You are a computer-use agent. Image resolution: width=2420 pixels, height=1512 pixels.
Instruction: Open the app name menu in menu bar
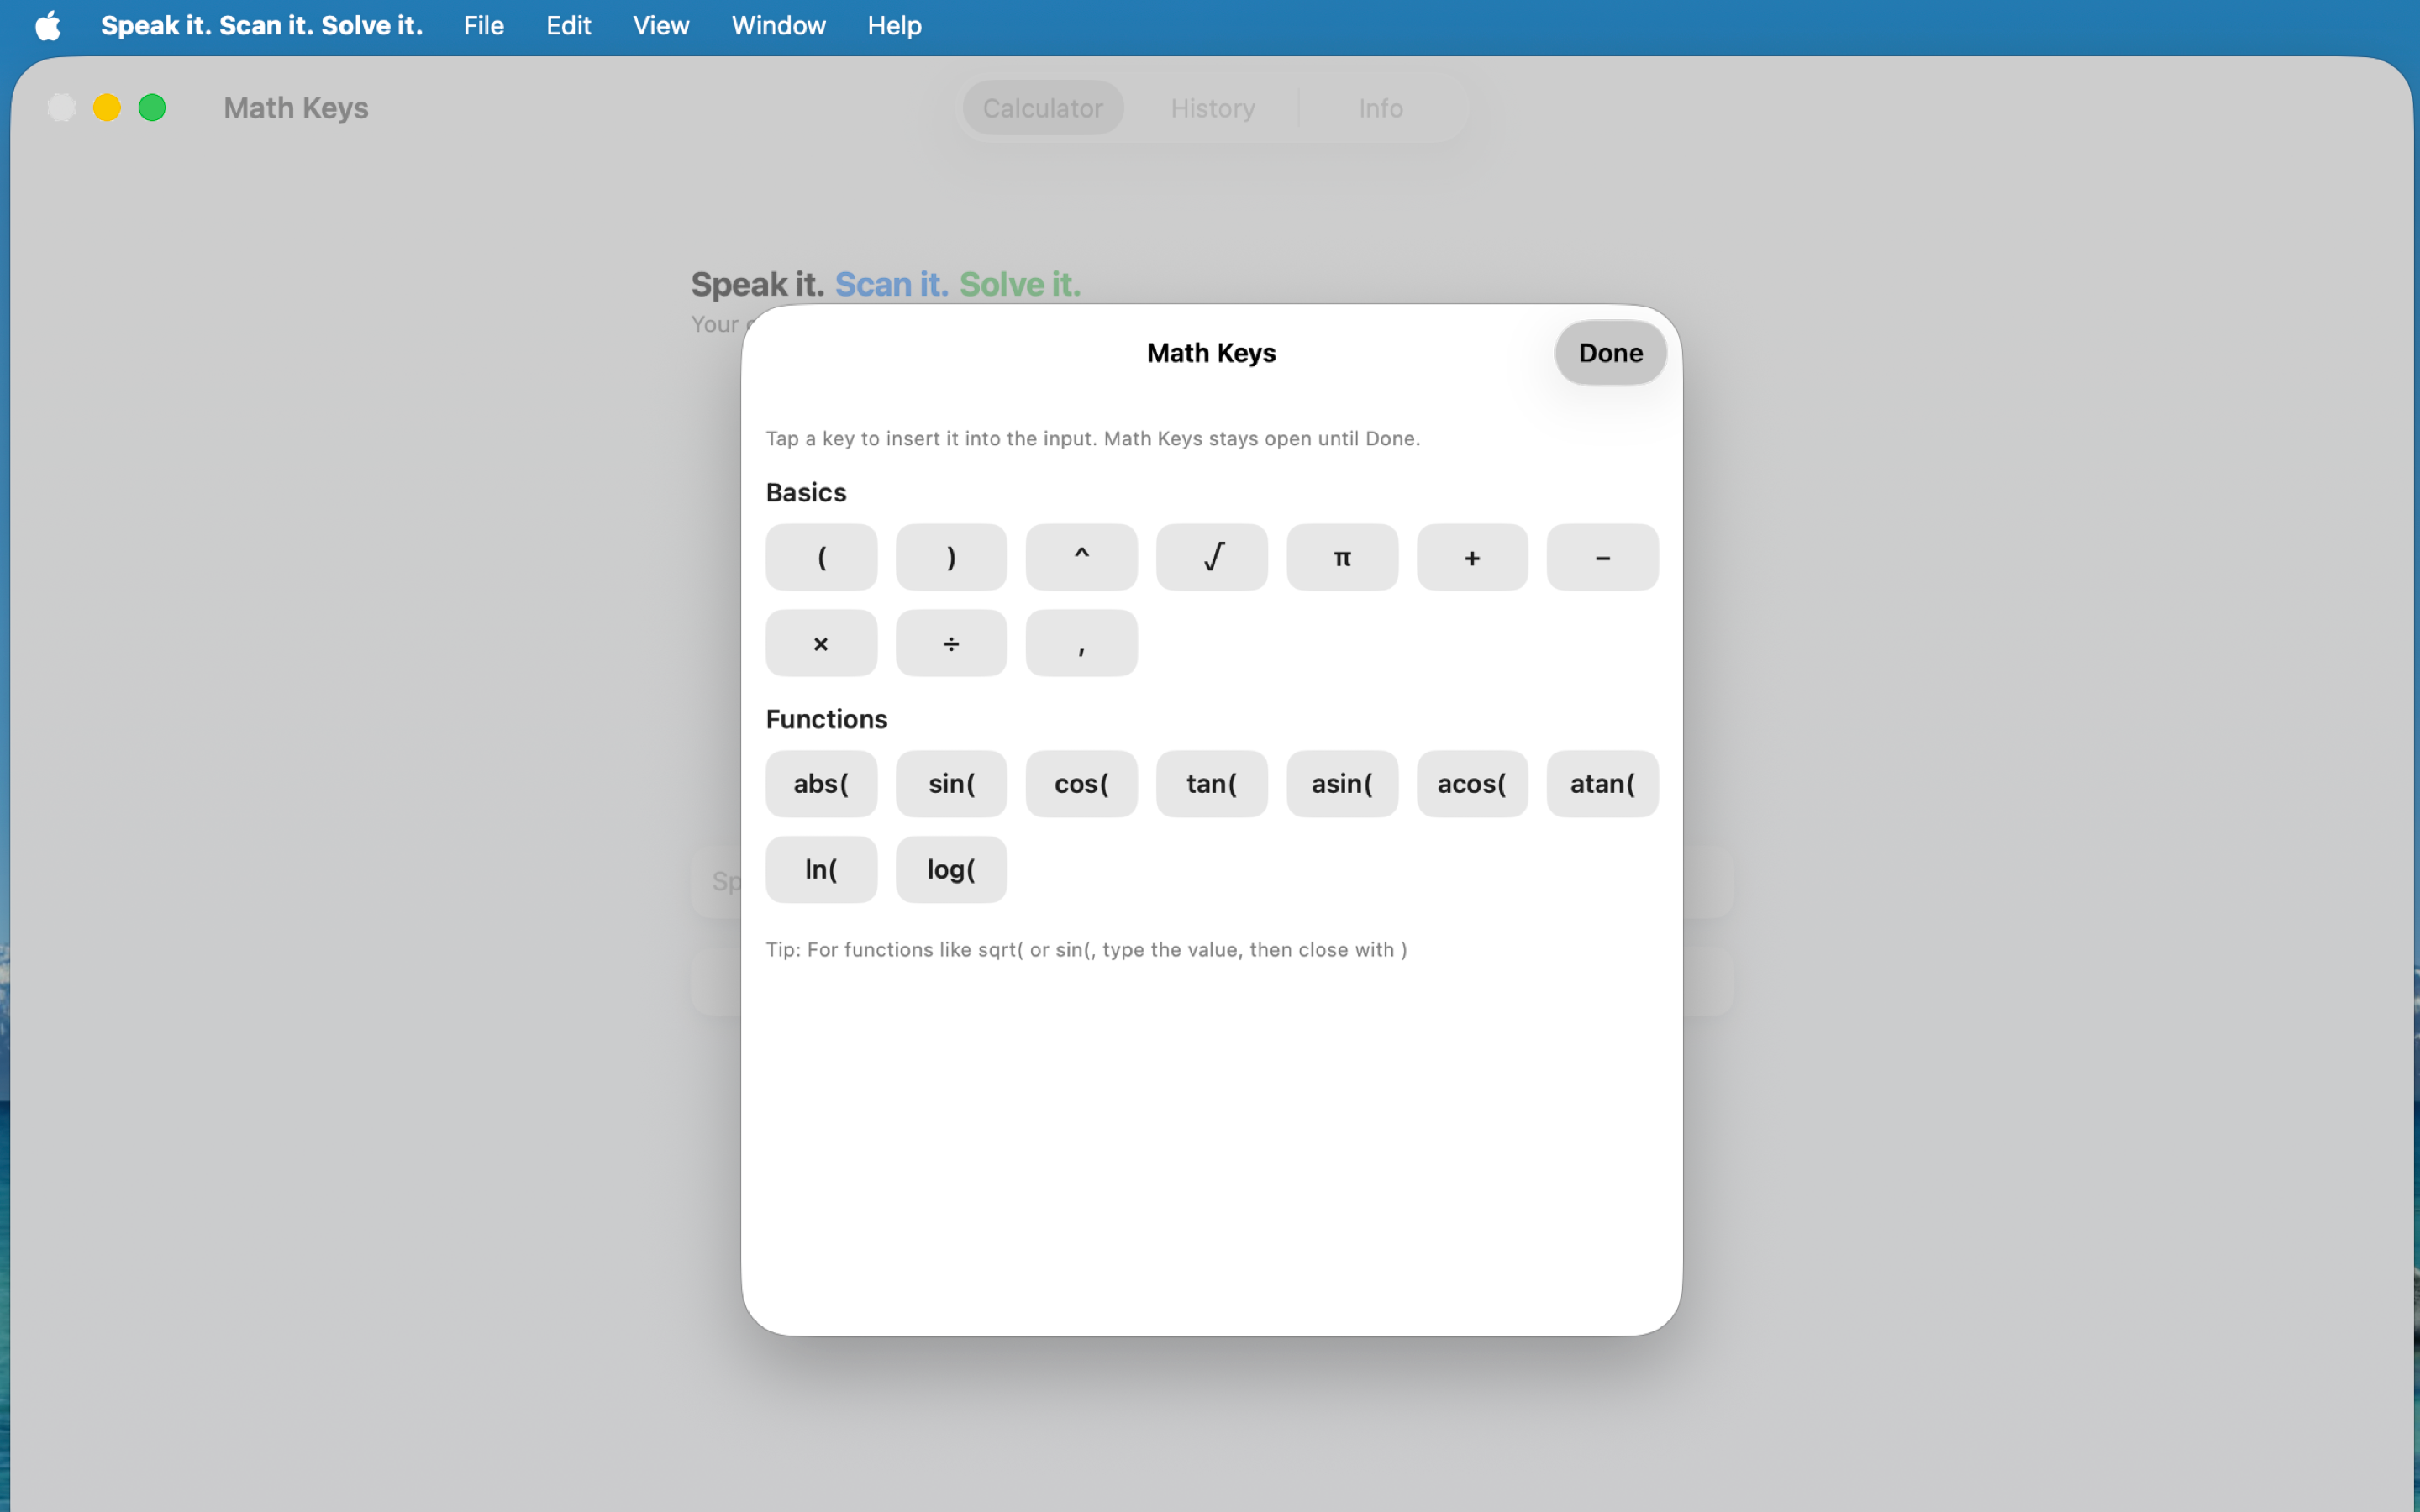click(262, 26)
